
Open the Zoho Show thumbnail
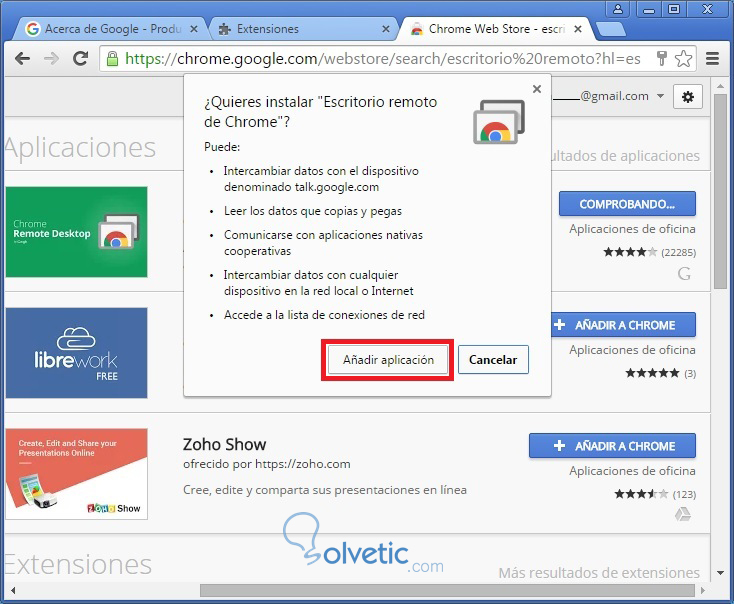click(x=76, y=474)
